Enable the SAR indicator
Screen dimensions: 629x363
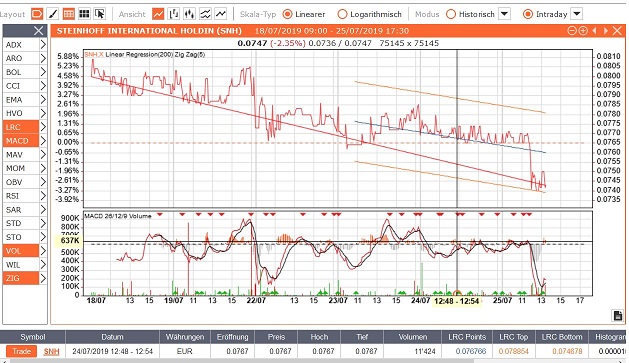pyautogui.click(x=21, y=210)
